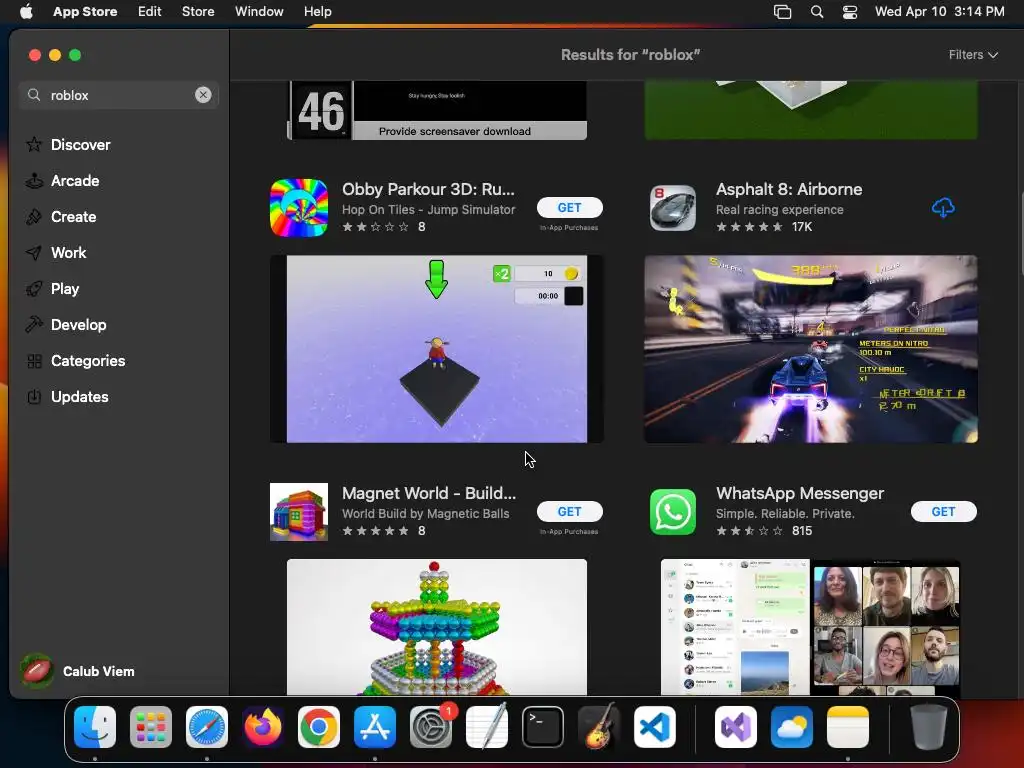
Task: Launch Finder from the Dock
Action: coord(95,727)
